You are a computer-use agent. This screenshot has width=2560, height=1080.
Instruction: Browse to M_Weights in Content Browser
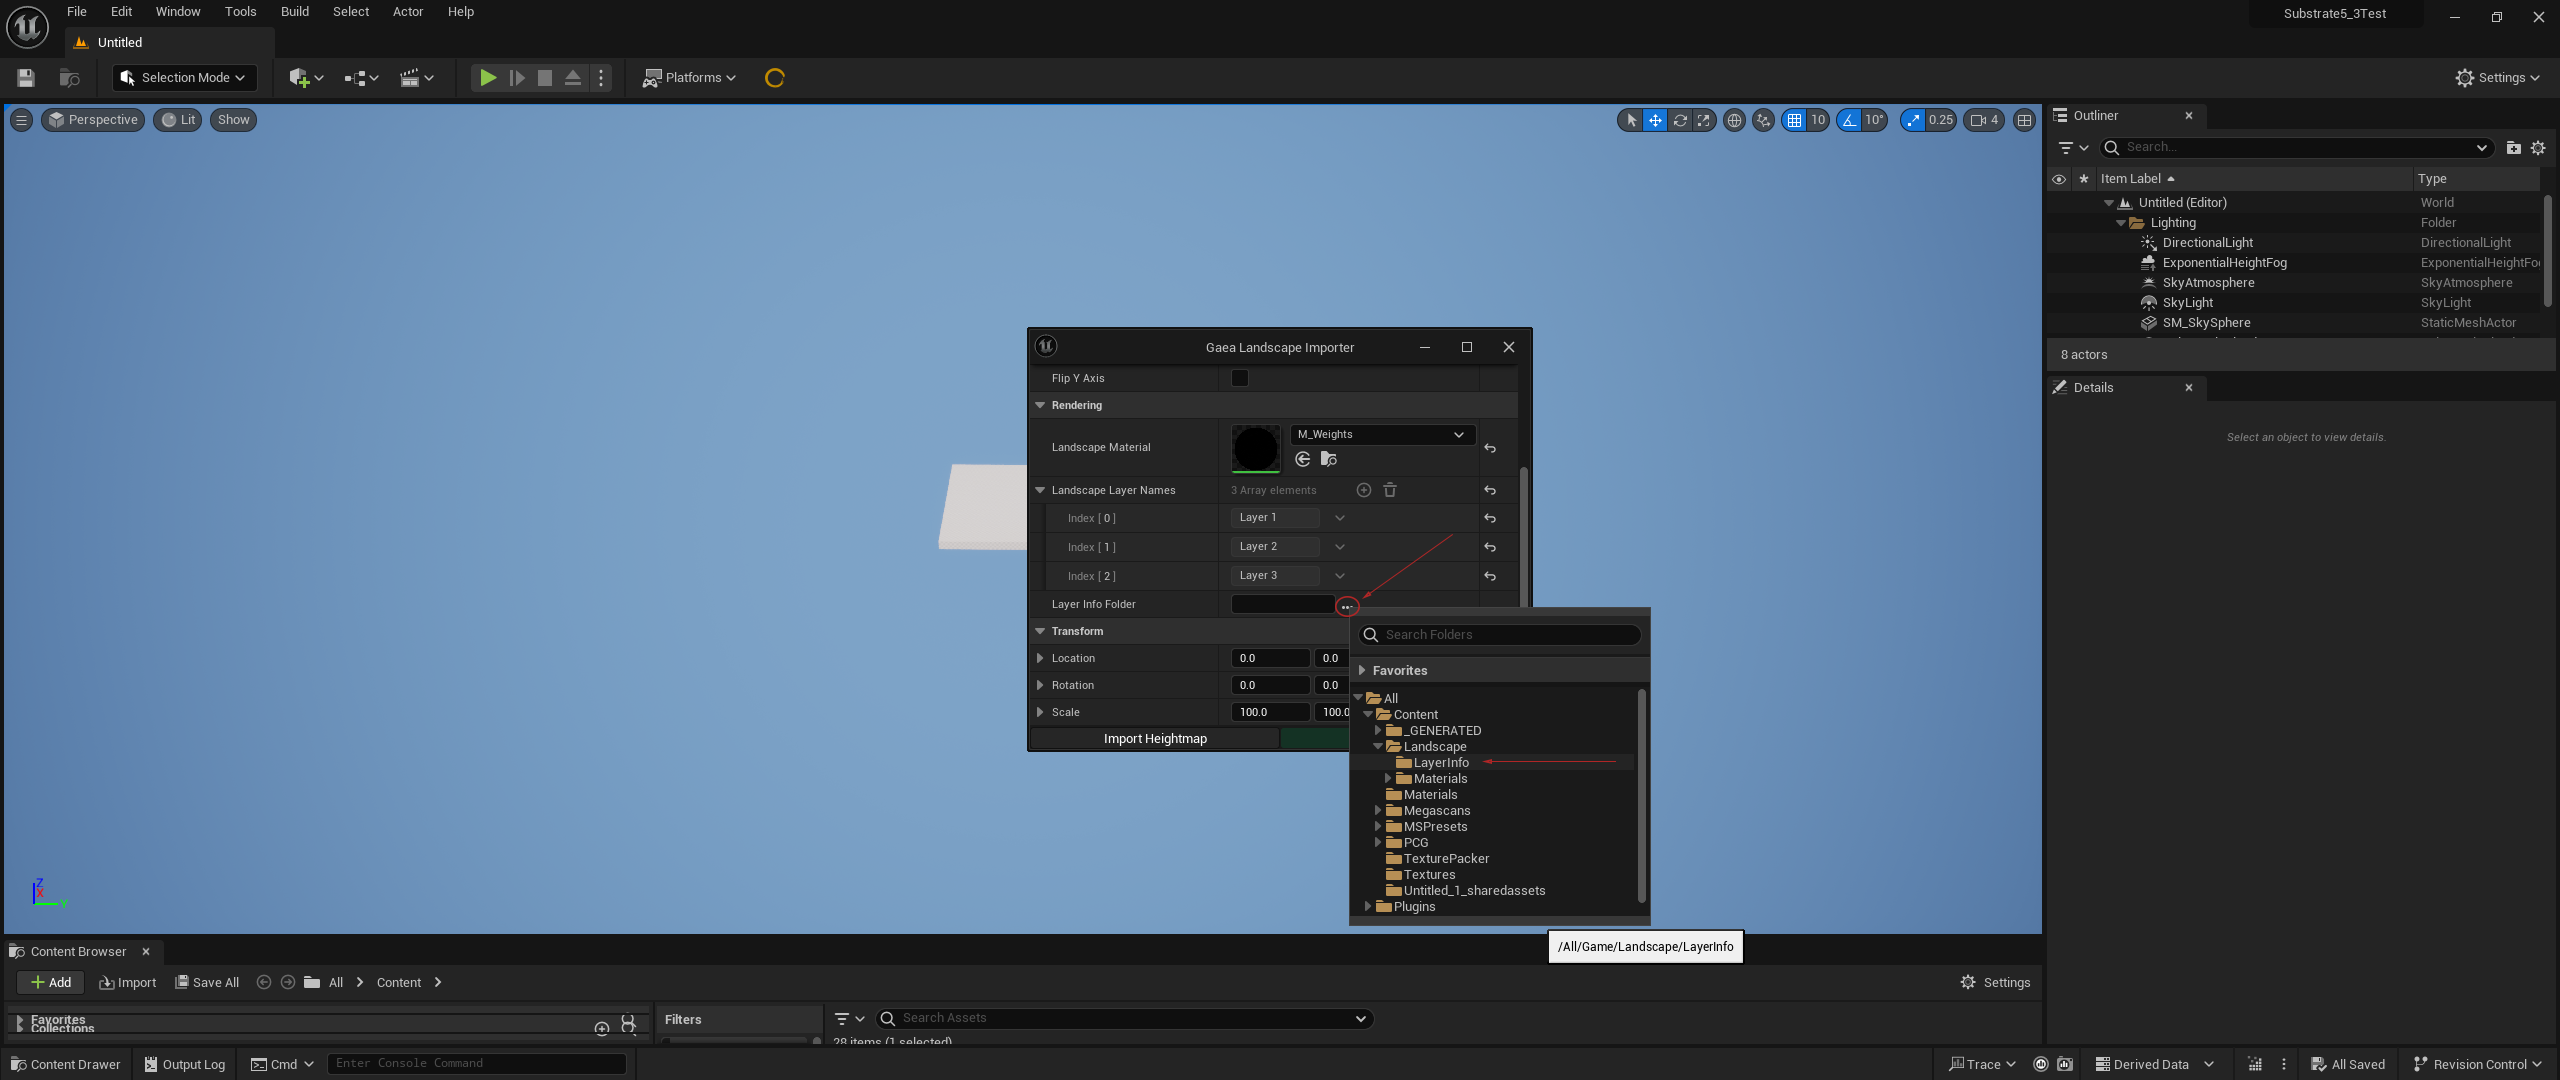(1328, 459)
